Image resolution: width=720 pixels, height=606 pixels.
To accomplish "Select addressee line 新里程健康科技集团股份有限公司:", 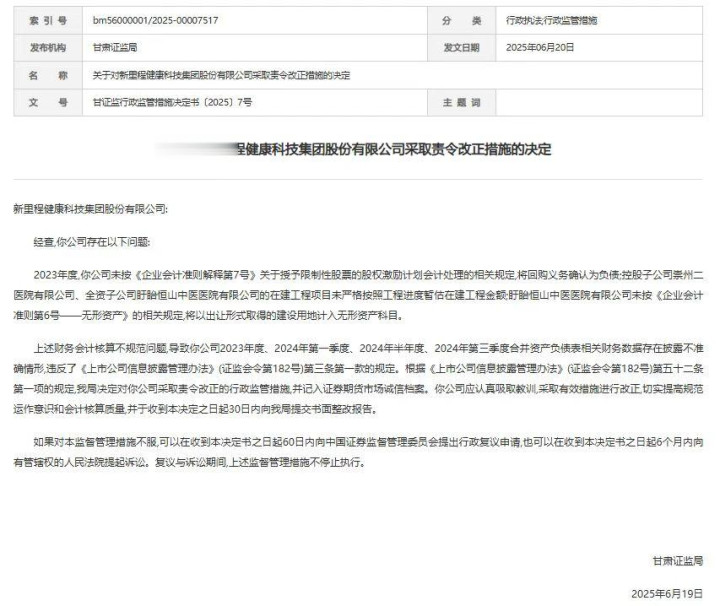I will click(x=90, y=209).
